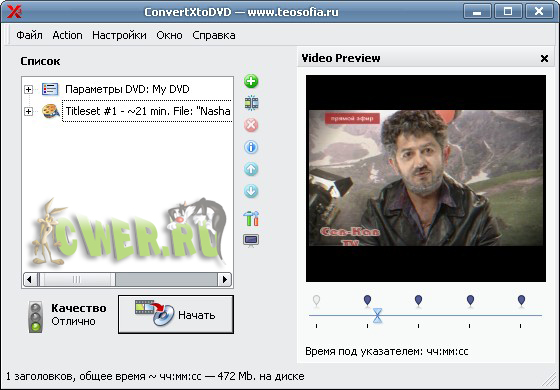
Task: Open the tools settings hammer icon
Action: point(251,218)
